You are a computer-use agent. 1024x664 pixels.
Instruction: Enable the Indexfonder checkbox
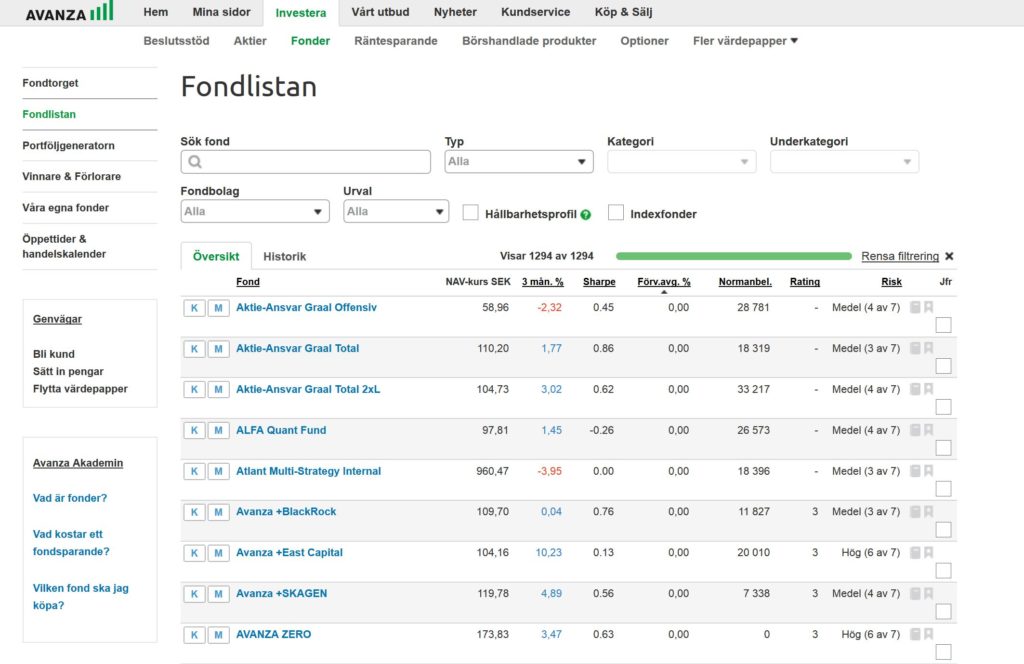(616, 213)
